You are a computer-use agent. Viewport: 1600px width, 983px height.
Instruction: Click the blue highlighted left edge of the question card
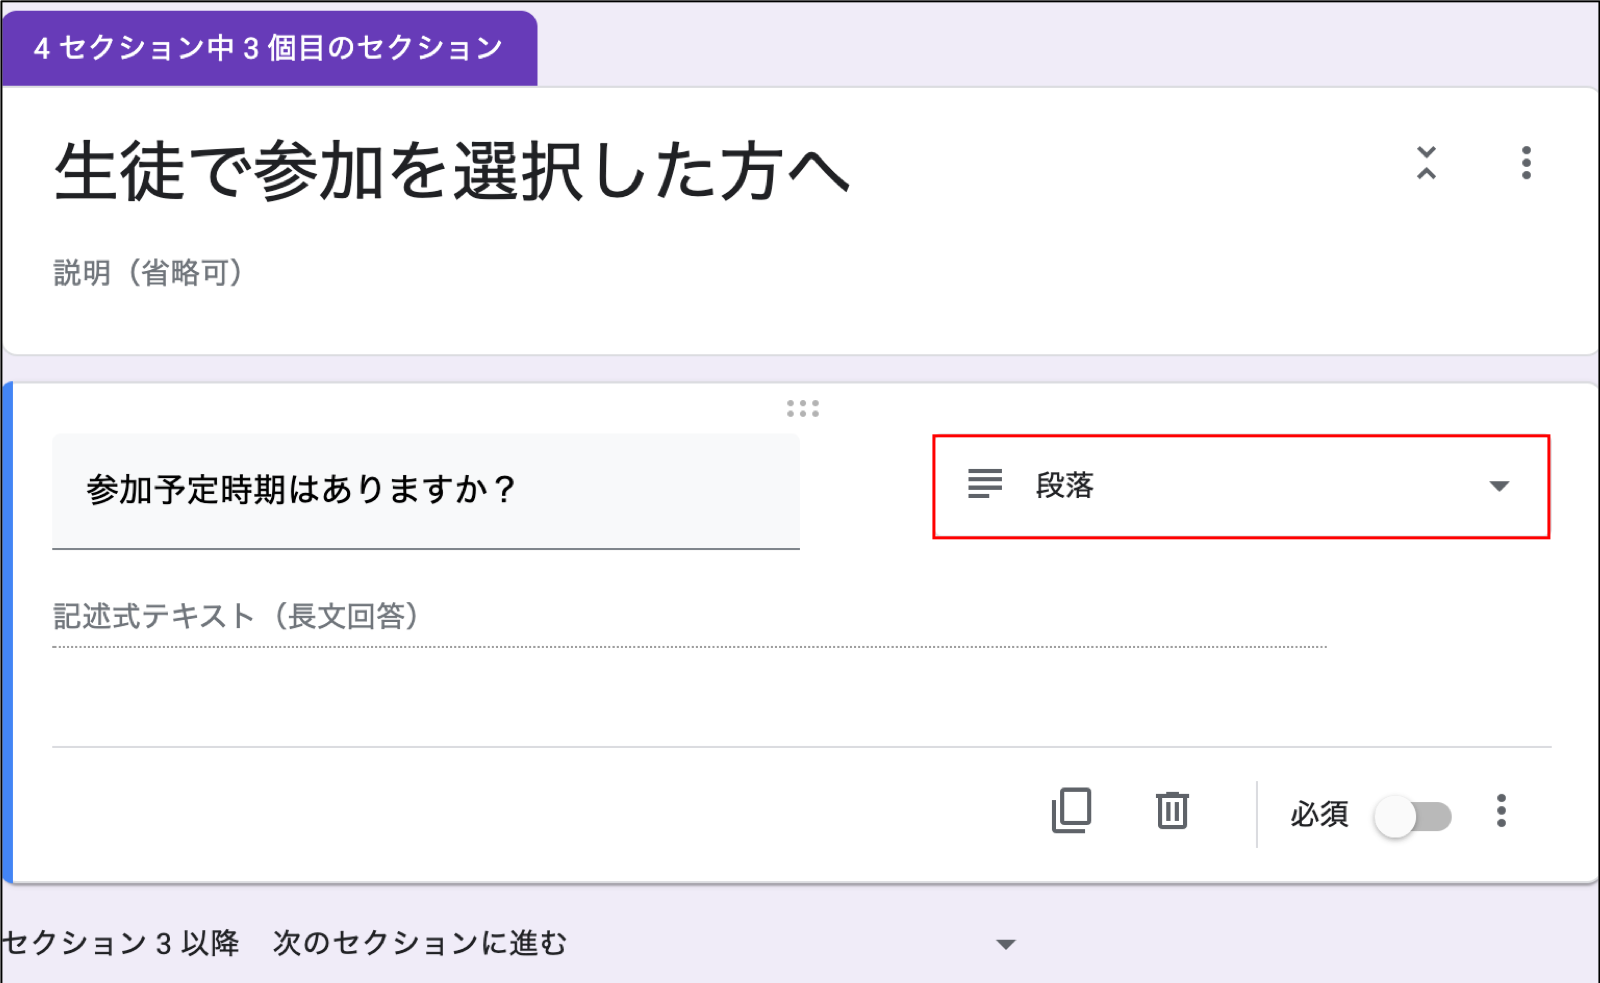click(8, 632)
